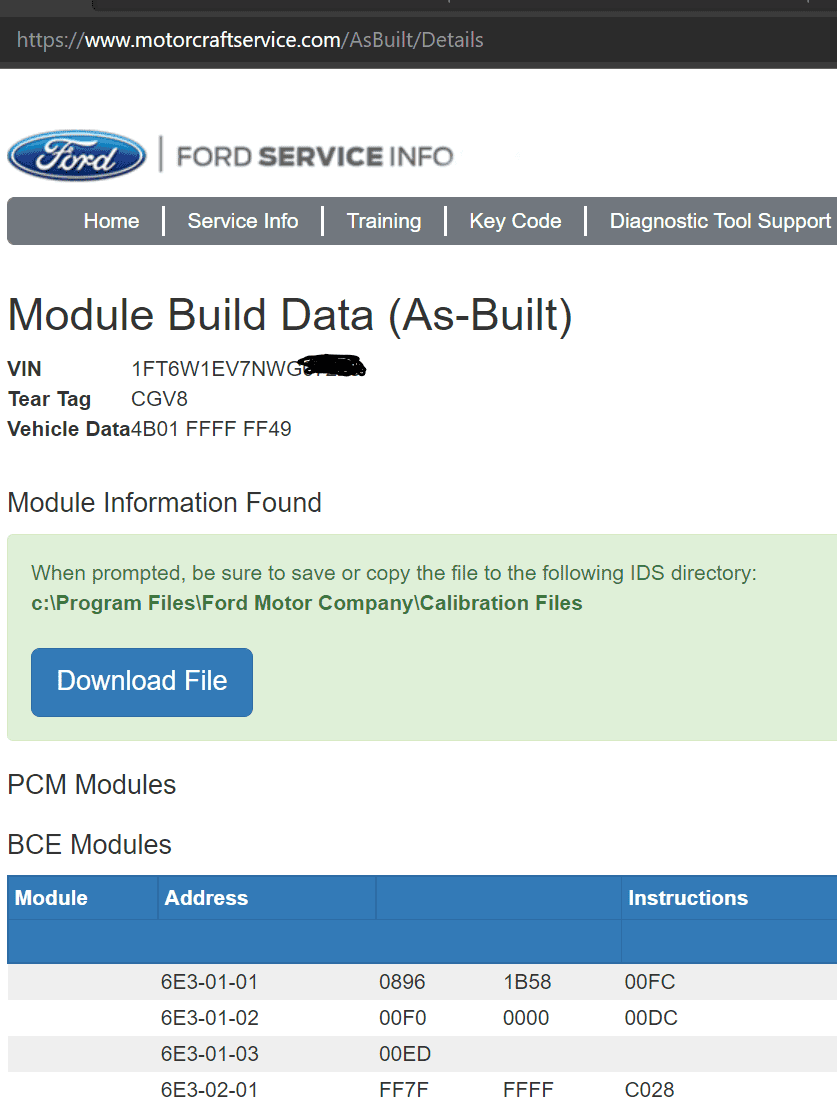Select the Key Code menu item
This screenshot has height=1108, width=837.
(515, 221)
